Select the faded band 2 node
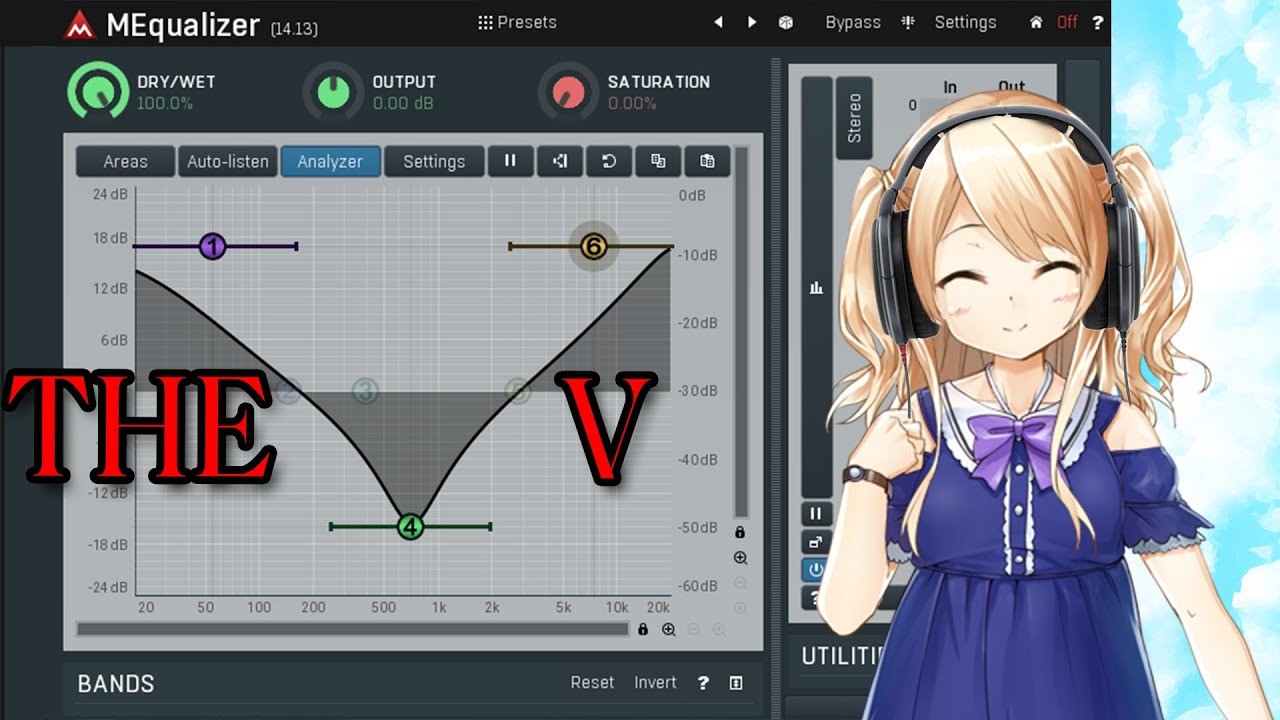The width and height of the screenshot is (1280, 720). [x=288, y=391]
